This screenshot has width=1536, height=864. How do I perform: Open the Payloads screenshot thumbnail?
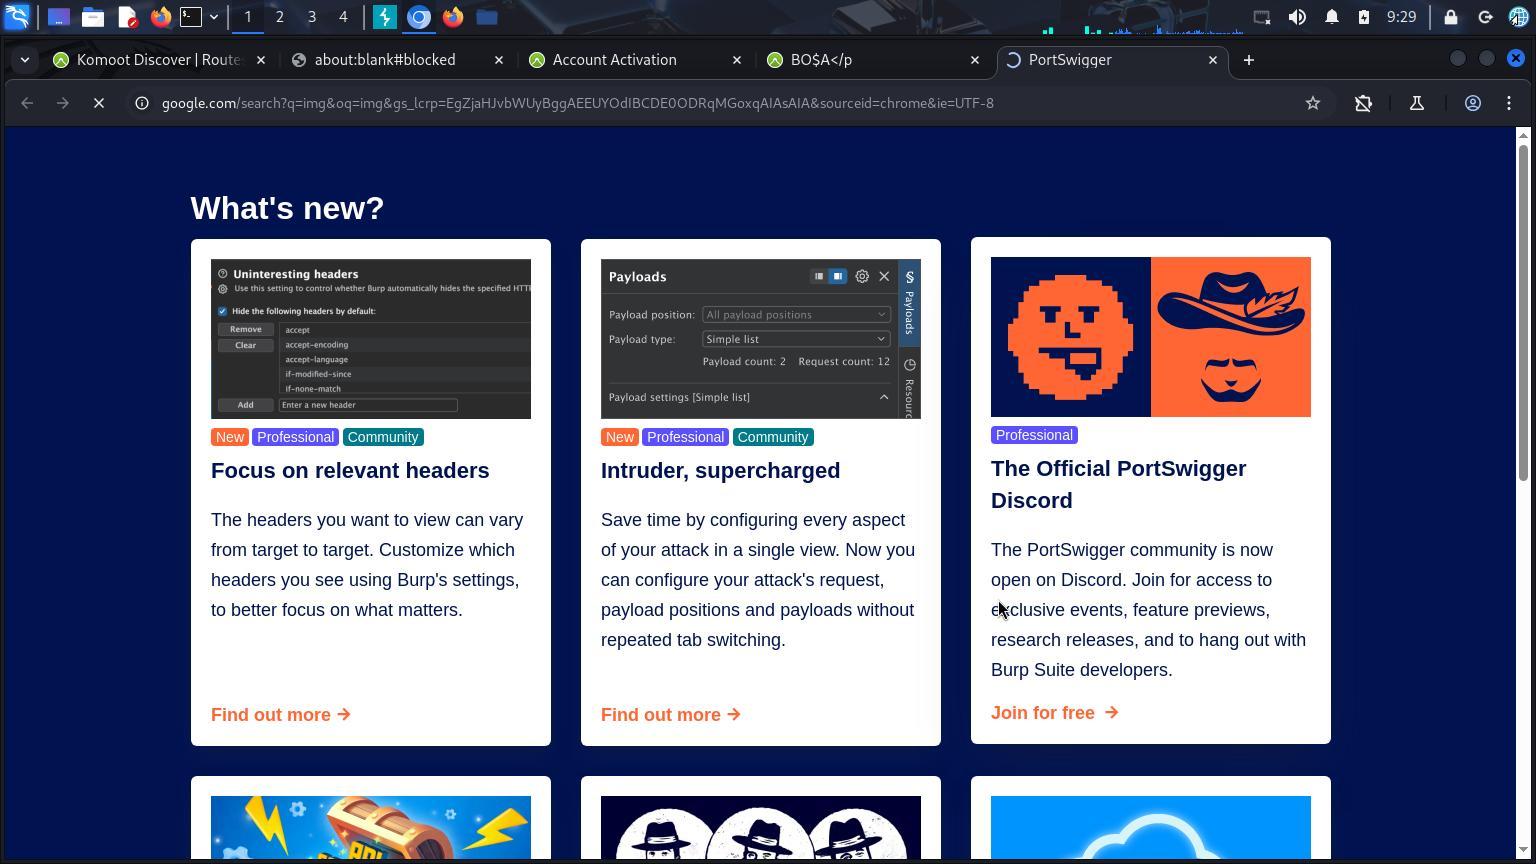point(761,339)
